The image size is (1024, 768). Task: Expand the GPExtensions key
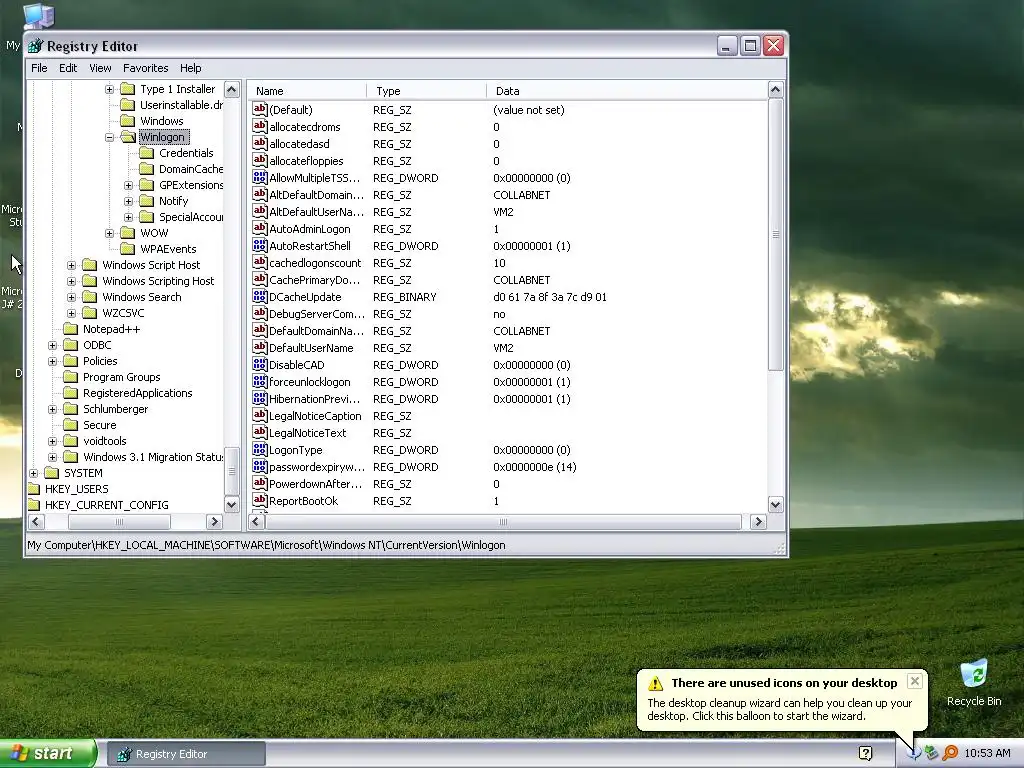tap(129, 185)
